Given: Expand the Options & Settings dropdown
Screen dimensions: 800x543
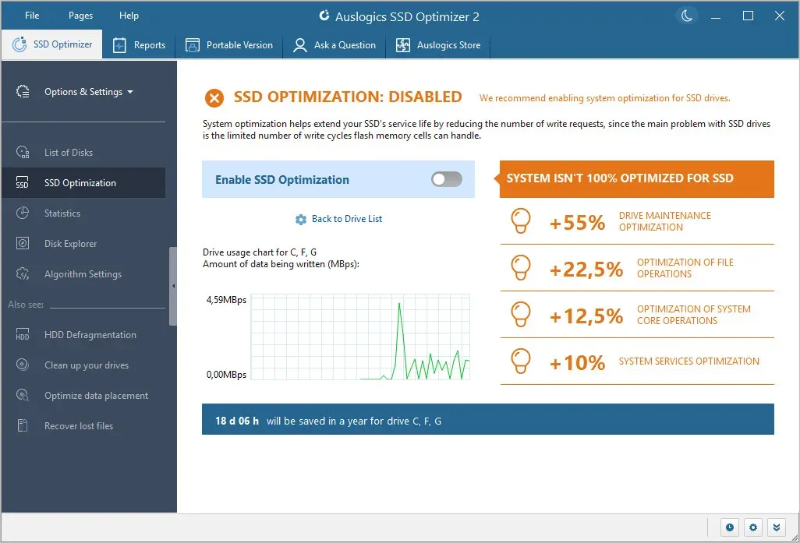Looking at the screenshot, I should coord(88,92).
